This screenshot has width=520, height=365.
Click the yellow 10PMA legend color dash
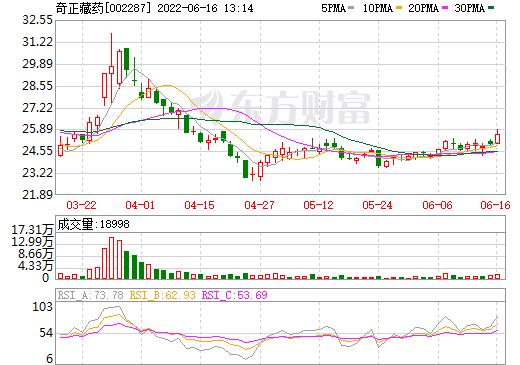399,8
